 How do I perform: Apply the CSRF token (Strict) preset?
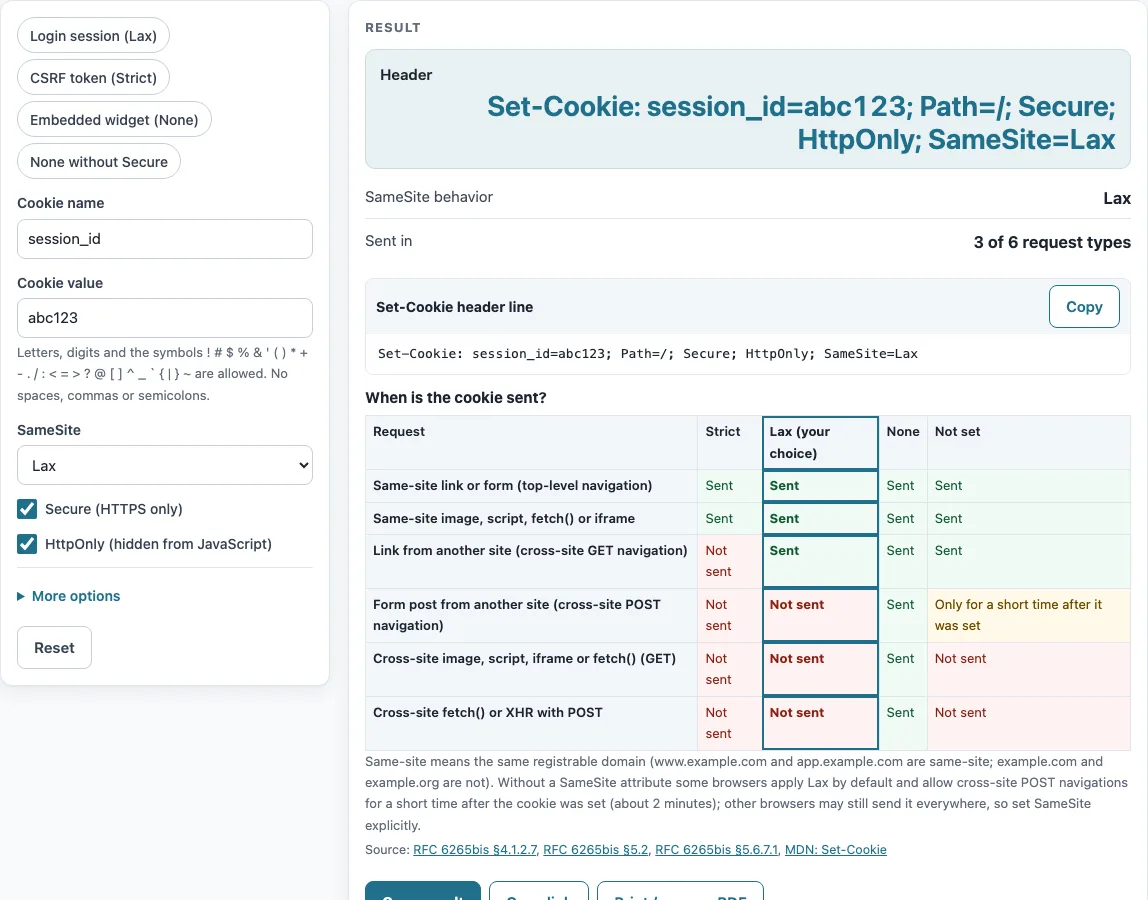click(93, 78)
